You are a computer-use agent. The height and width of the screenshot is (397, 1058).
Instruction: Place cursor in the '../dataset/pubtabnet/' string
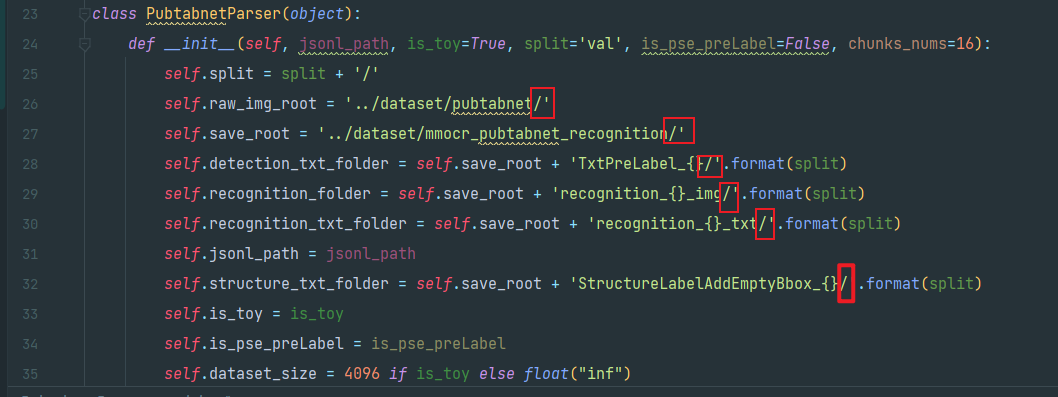pyautogui.click(x=449, y=104)
